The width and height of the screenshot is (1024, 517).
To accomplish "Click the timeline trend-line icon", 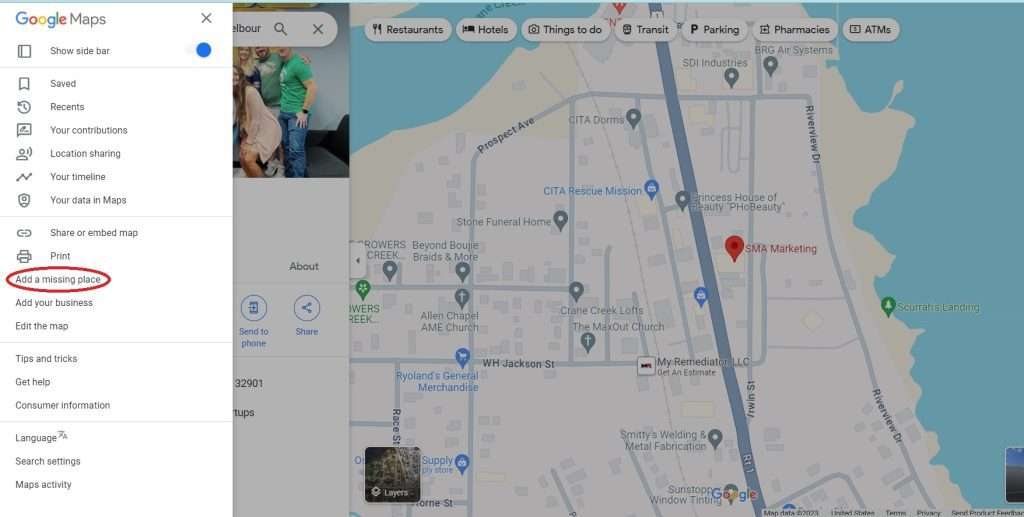I will (24, 177).
